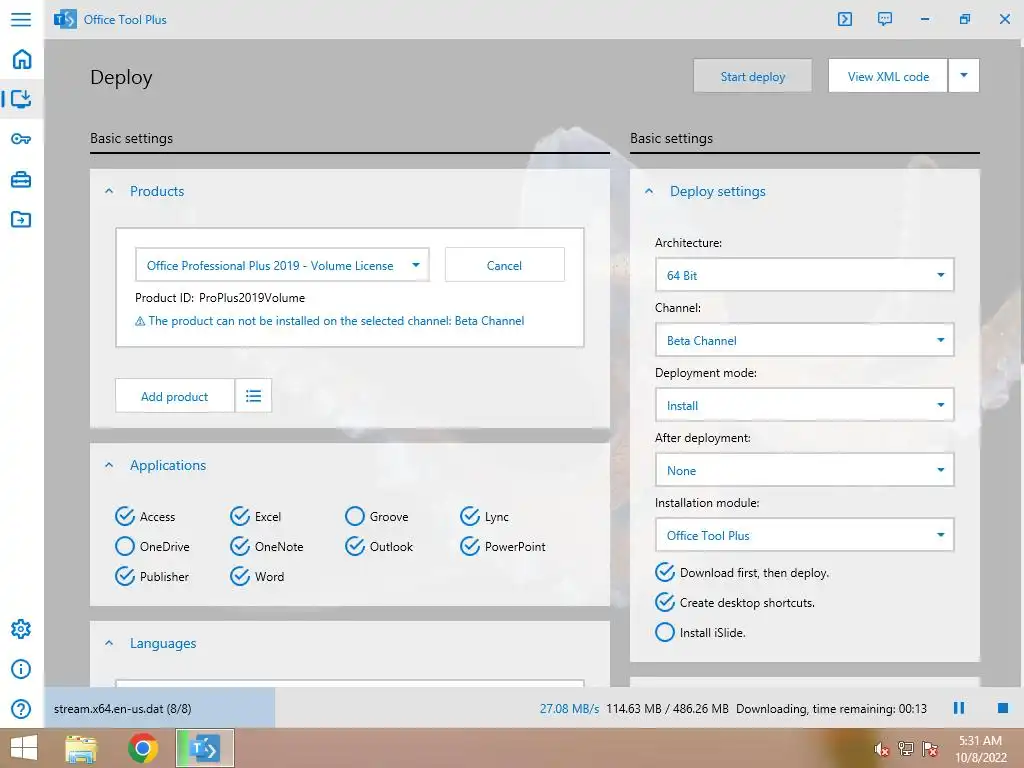1024x768 pixels.
Task: Collapse the Applications section
Action: [x=109, y=465]
